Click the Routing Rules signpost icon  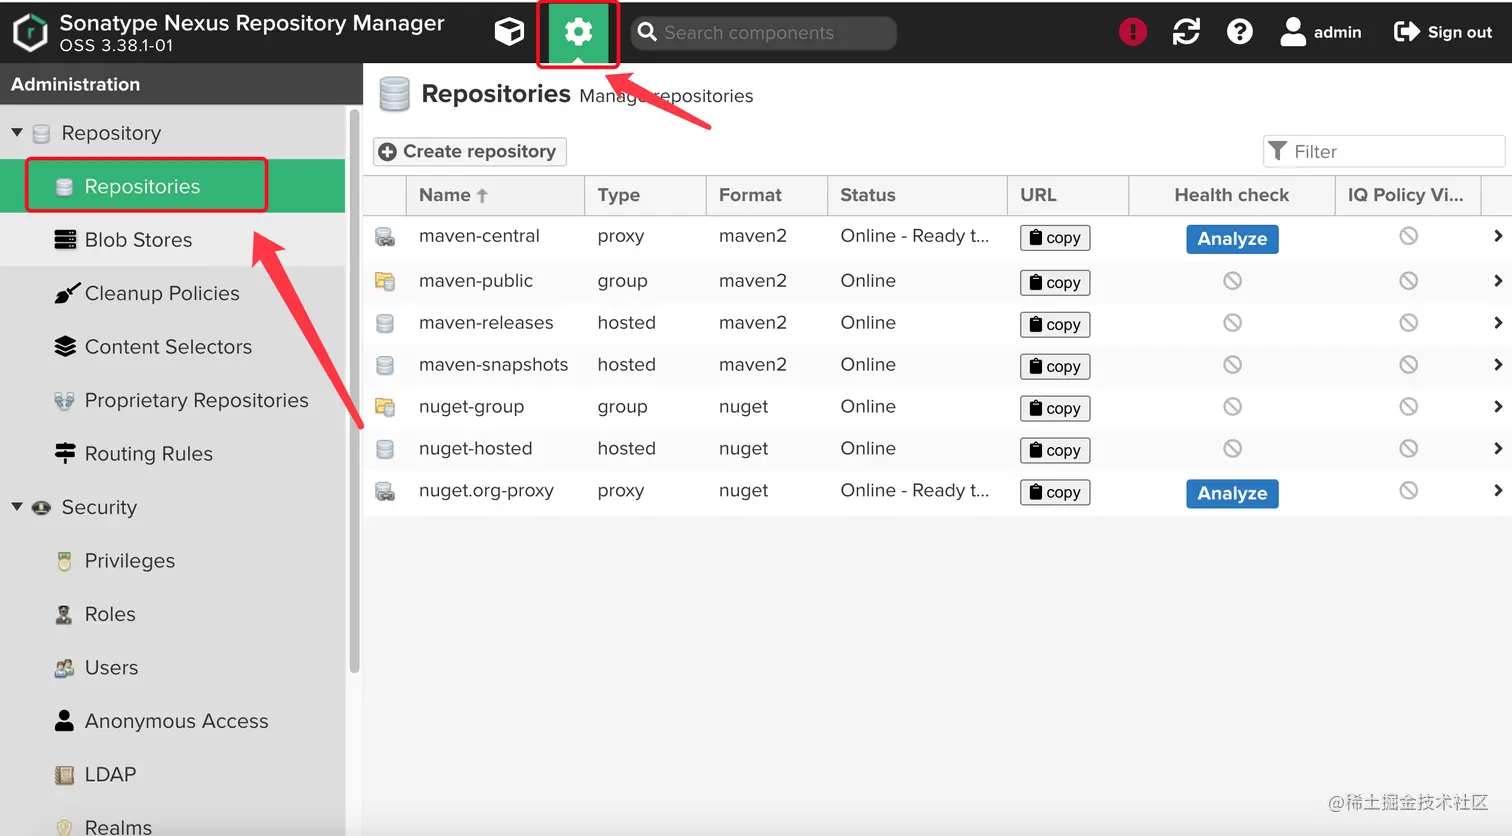[x=65, y=453]
